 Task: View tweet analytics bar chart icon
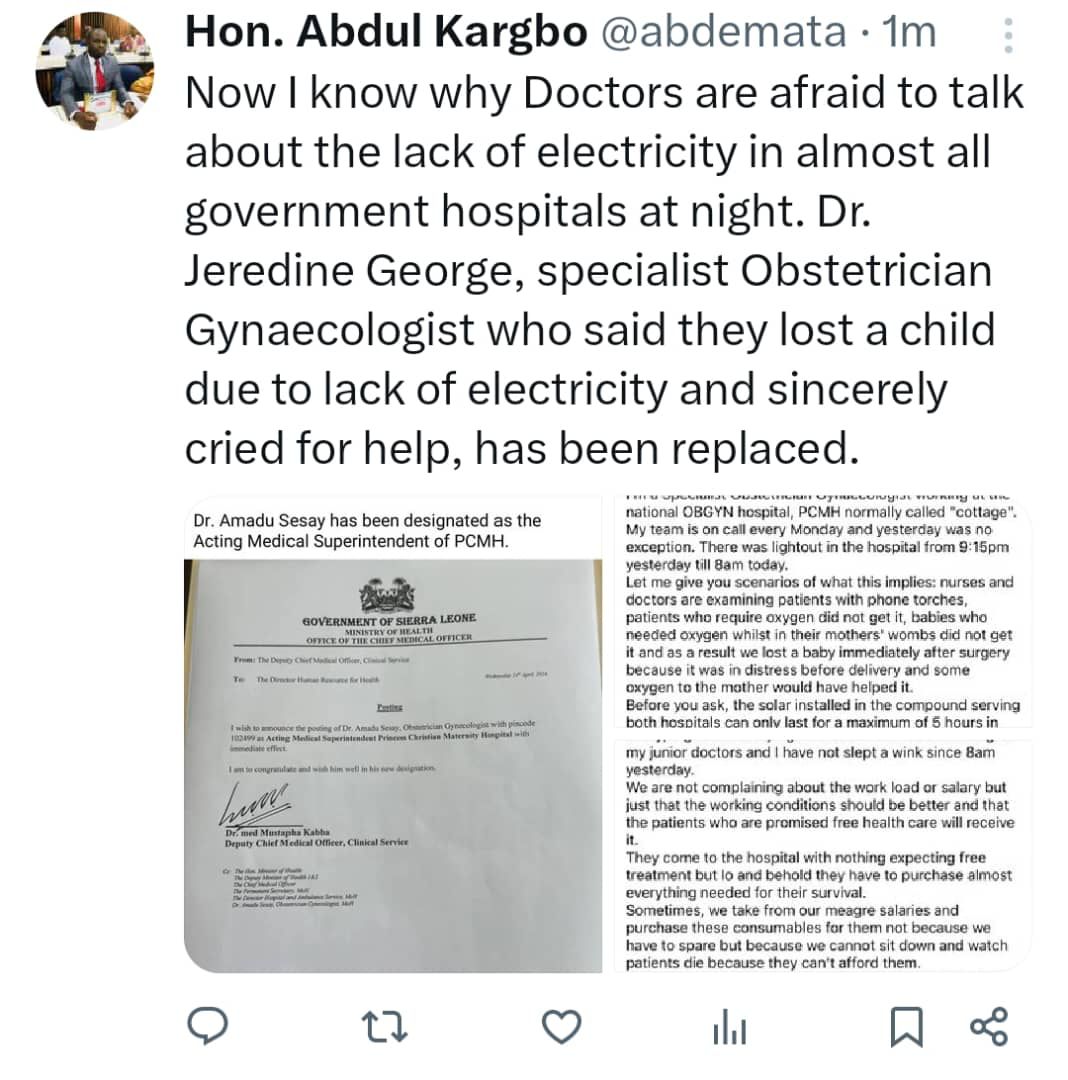point(729,1028)
